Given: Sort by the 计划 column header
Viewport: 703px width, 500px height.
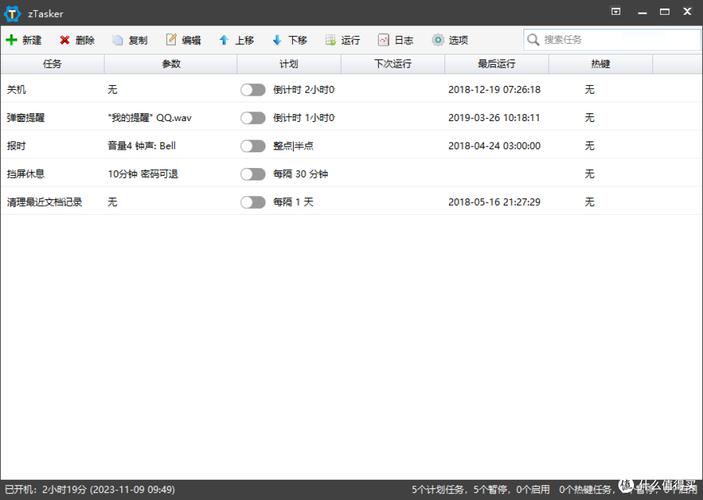Looking at the screenshot, I should (289, 64).
